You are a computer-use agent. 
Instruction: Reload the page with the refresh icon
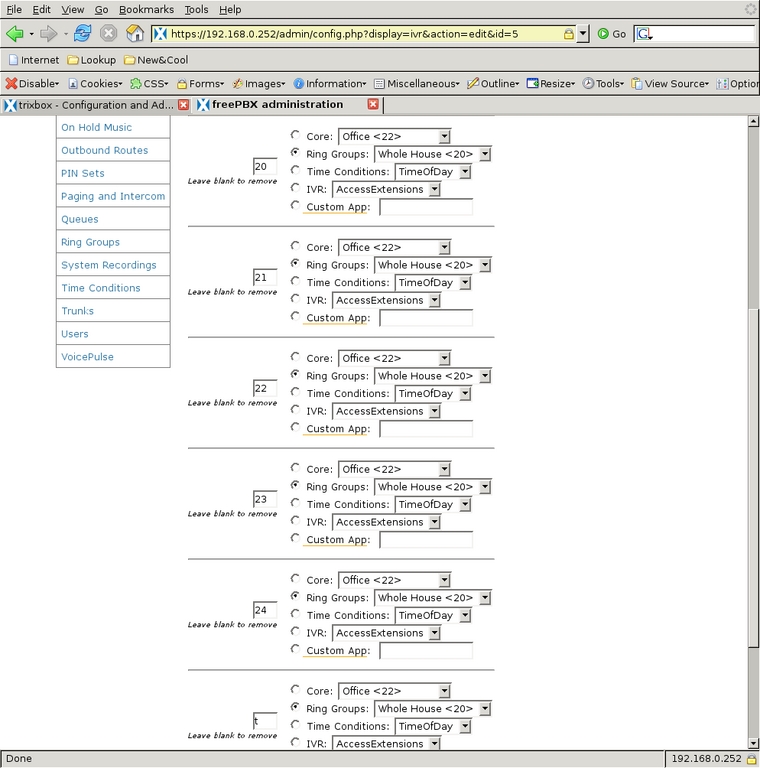82,33
